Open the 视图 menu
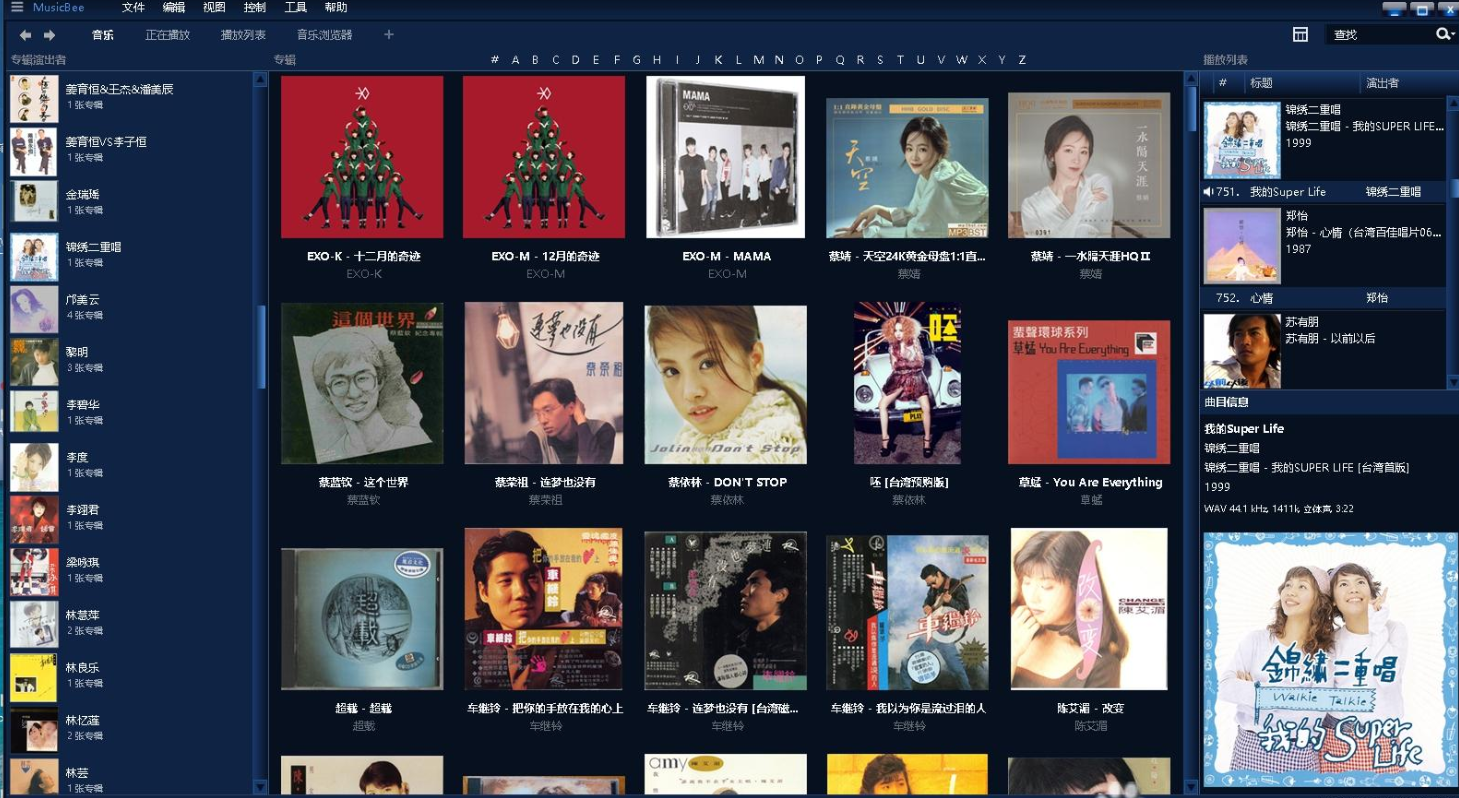 (214, 8)
